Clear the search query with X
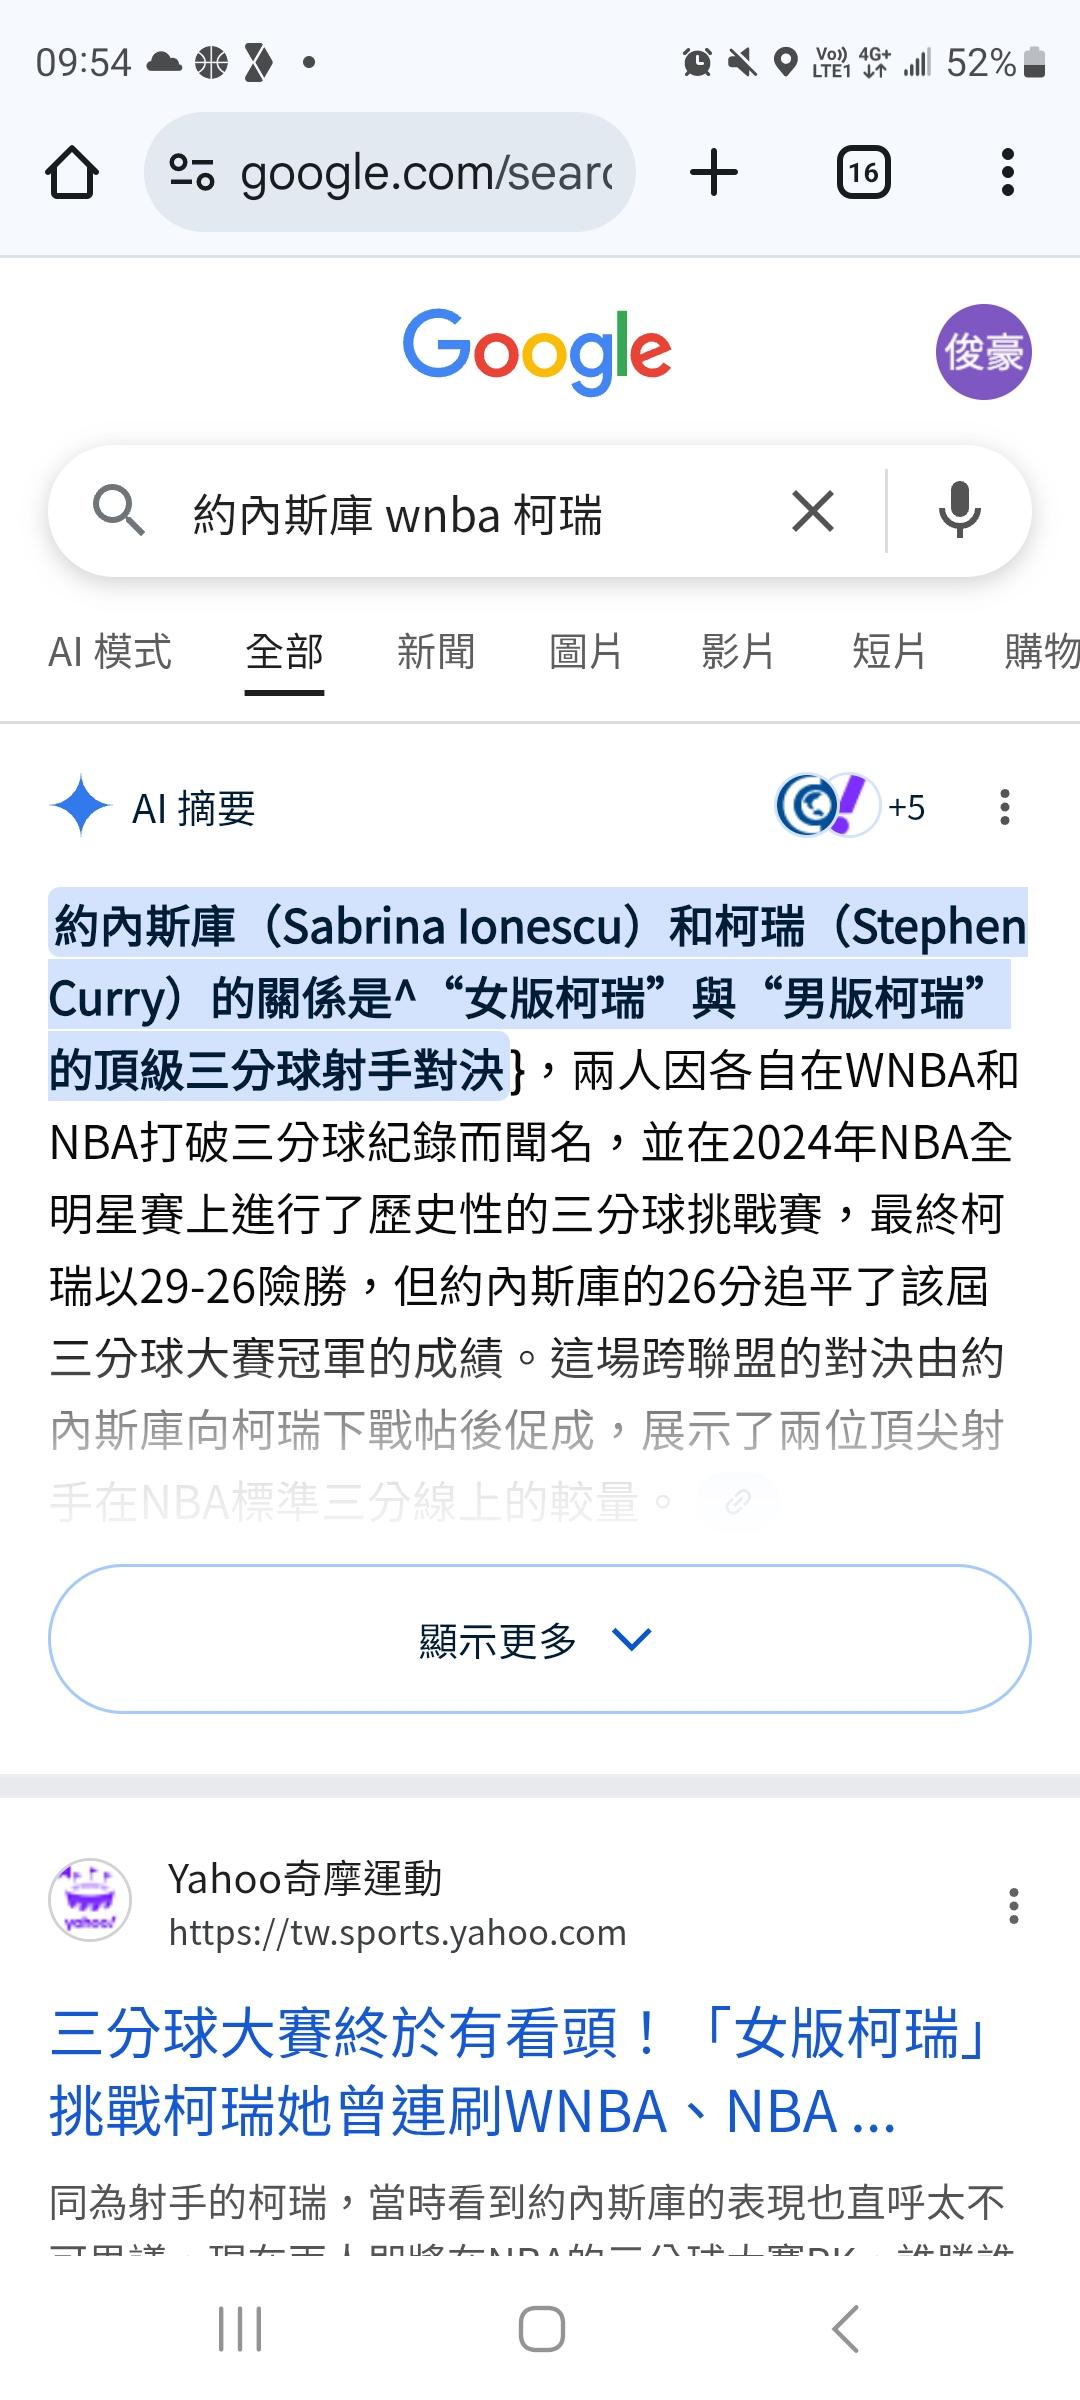Image resolution: width=1080 pixels, height=2400 pixels. (813, 512)
